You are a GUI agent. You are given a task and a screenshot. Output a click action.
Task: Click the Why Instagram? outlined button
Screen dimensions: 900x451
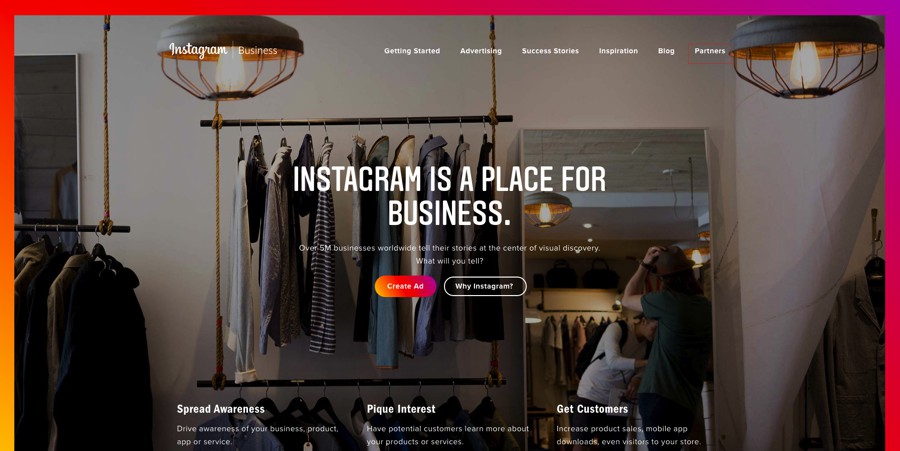click(484, 286)
